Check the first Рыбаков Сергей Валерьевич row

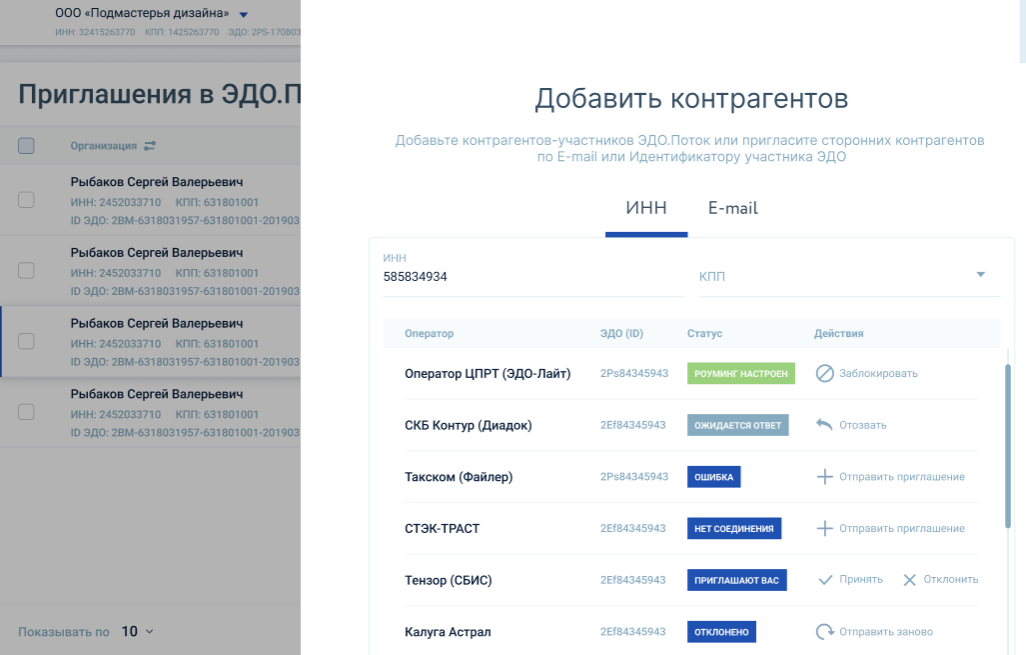[x=27, y=200]
